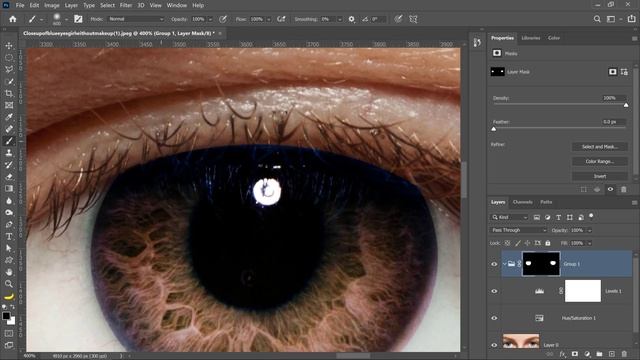Add layer mask icon at Layers panel bottom
Screen dimensions: 640x360
575,354
